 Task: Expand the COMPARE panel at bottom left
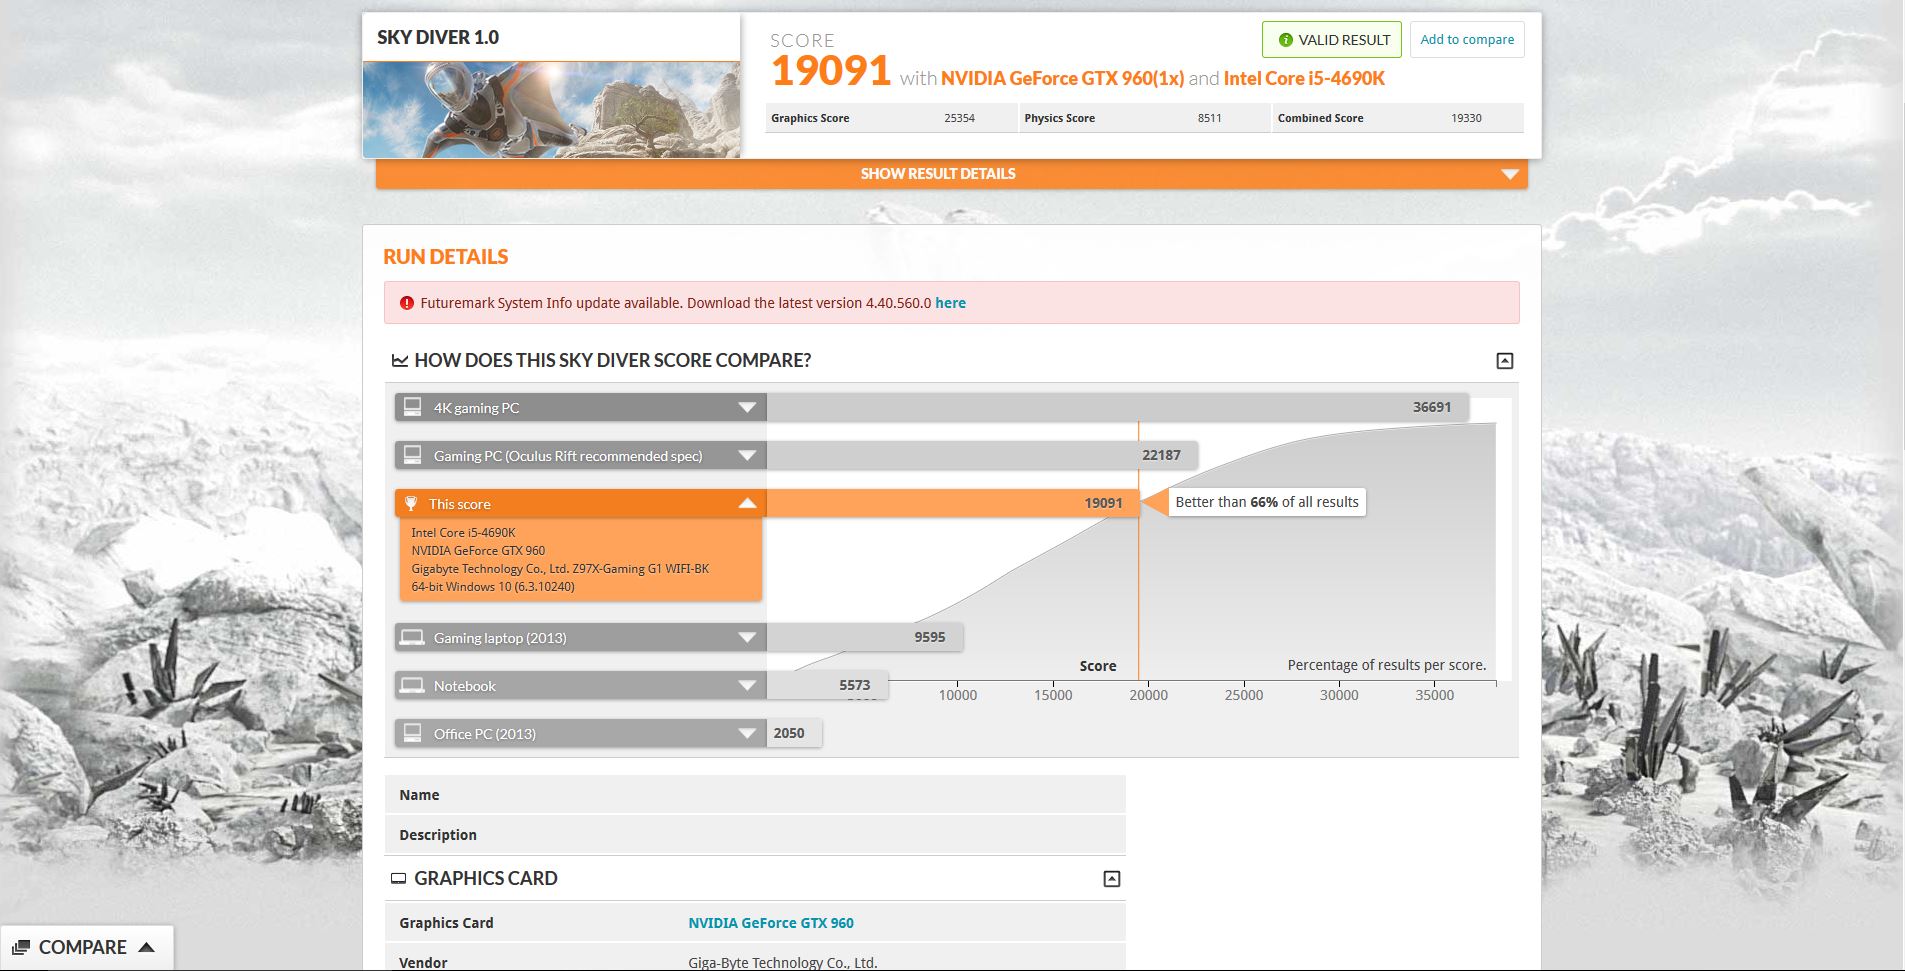[85, 947]
